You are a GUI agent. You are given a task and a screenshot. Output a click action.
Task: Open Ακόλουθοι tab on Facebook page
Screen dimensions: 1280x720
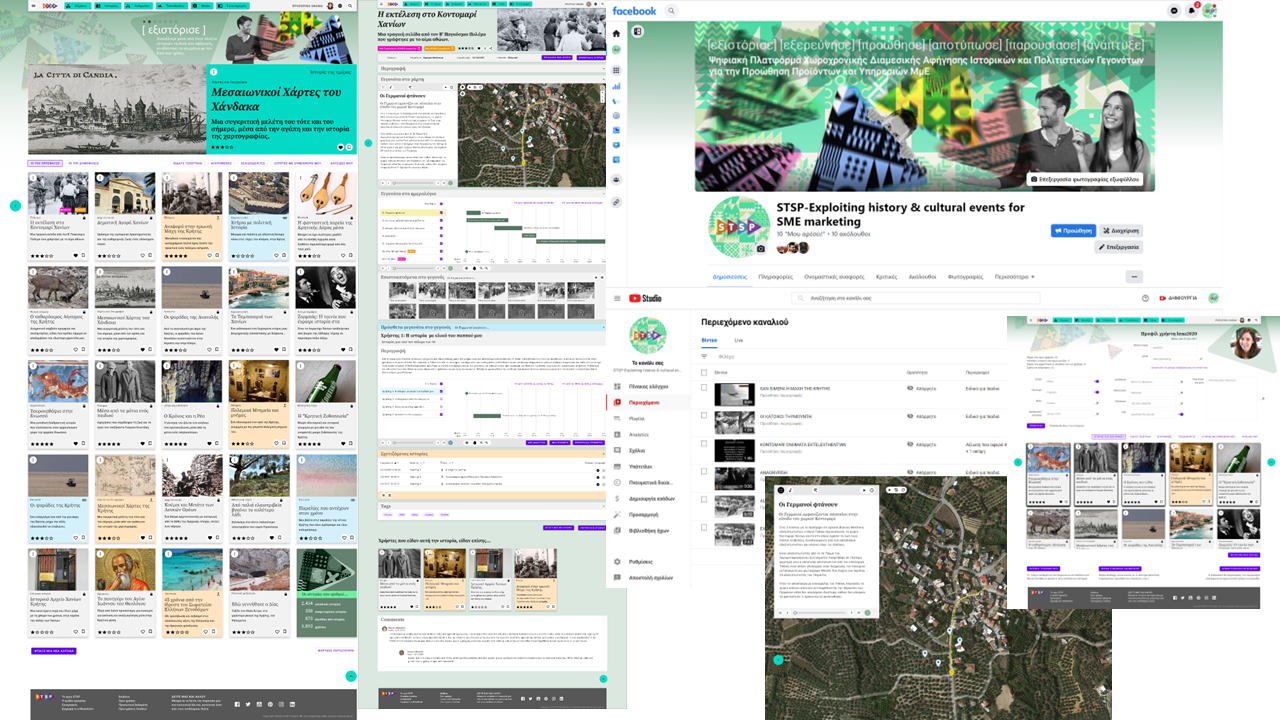click(923, 277)
